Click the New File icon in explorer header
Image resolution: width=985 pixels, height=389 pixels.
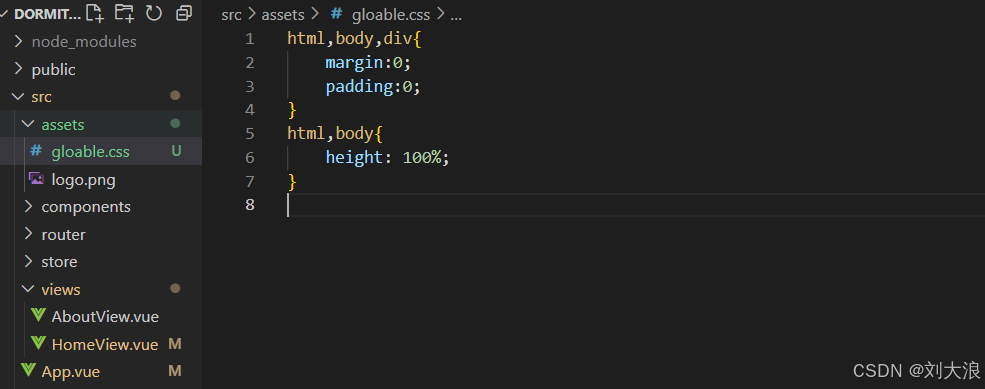tap(94, 13)
